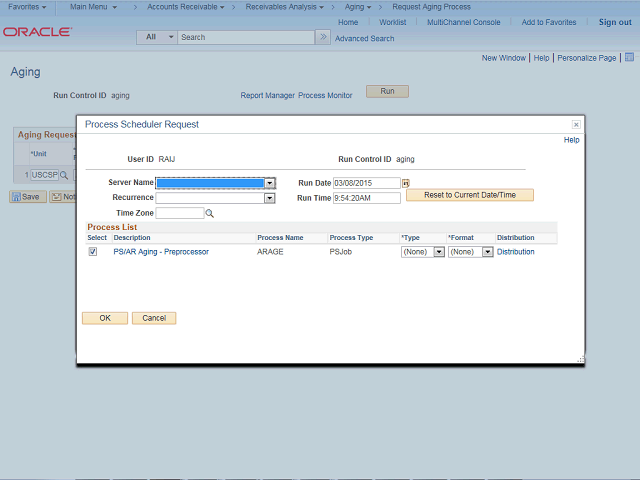This screenshot has height=480, width=640.
Task: Uncheck the PS/AR Aging Preprocessor checkbox
Action: point(93,252)
